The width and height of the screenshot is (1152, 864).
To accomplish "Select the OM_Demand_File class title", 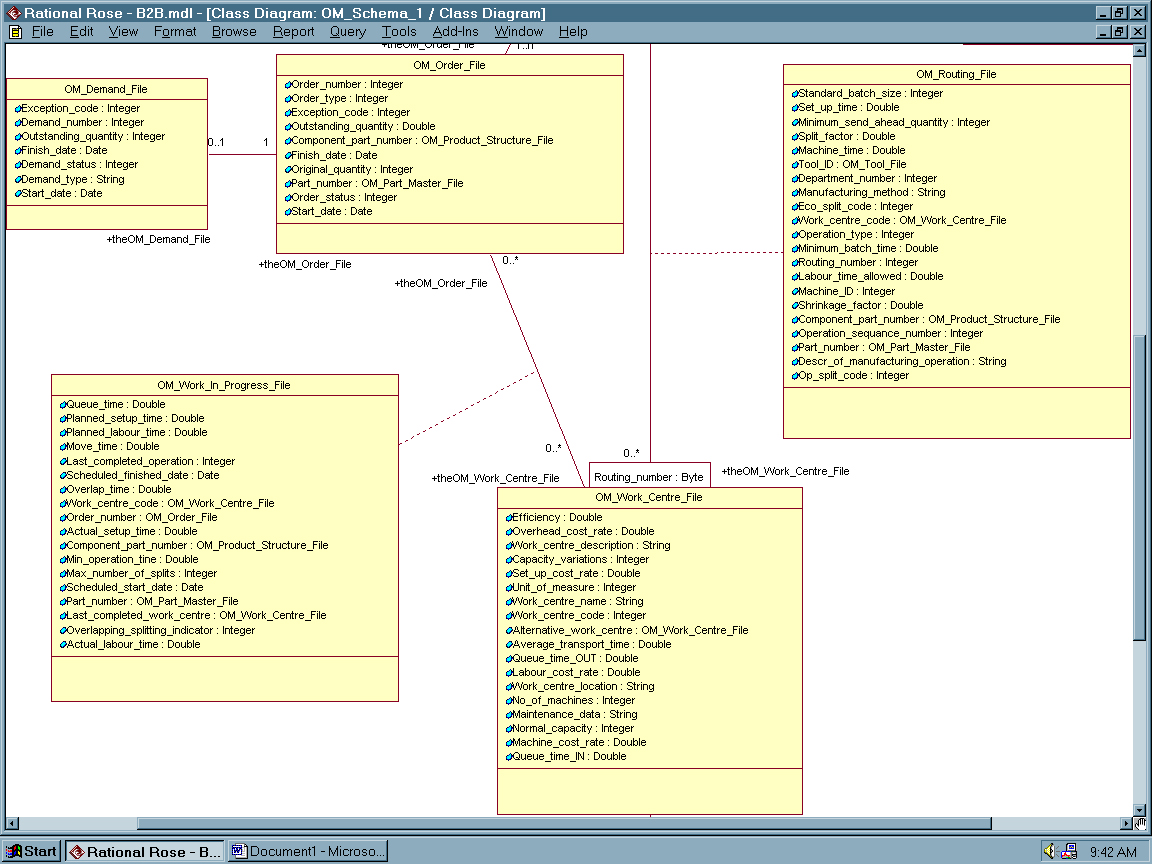I will pyautogui.click(x=106, y=89).
